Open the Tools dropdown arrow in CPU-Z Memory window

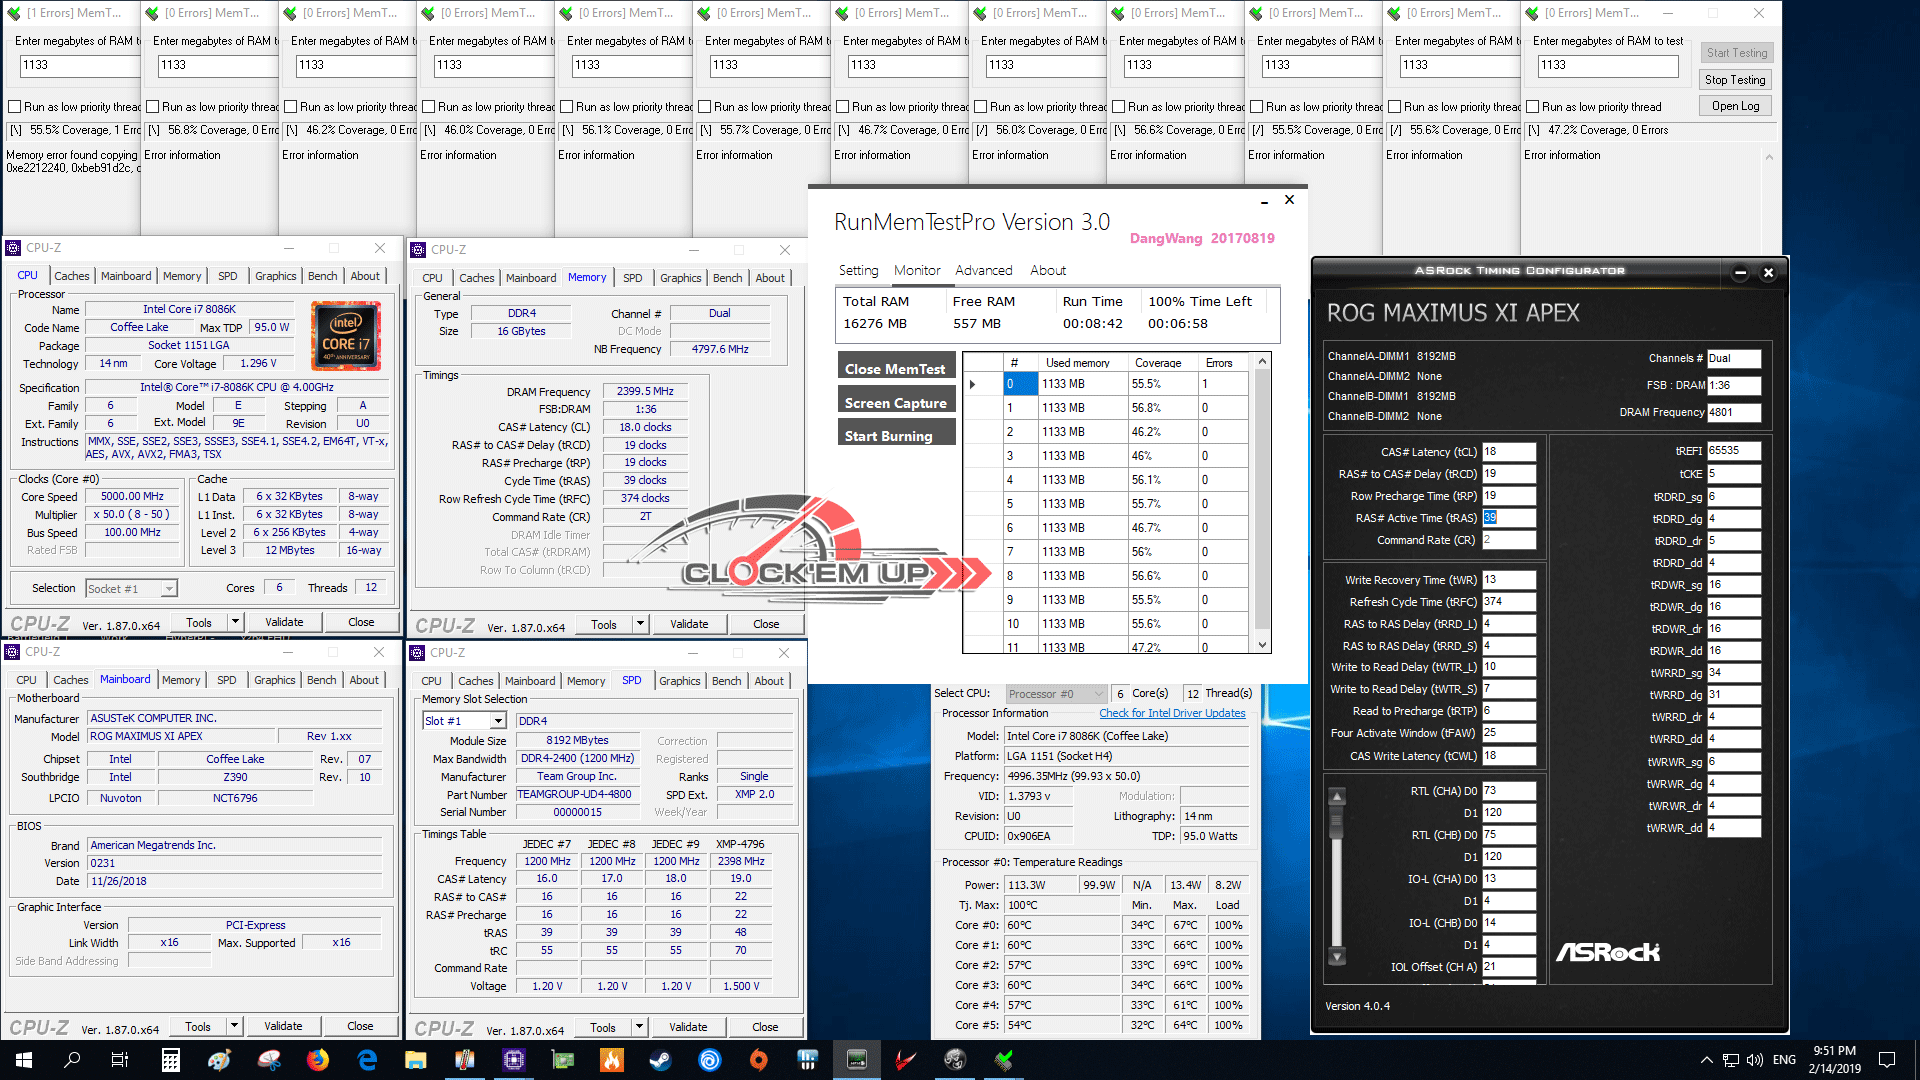coord(640,624)
